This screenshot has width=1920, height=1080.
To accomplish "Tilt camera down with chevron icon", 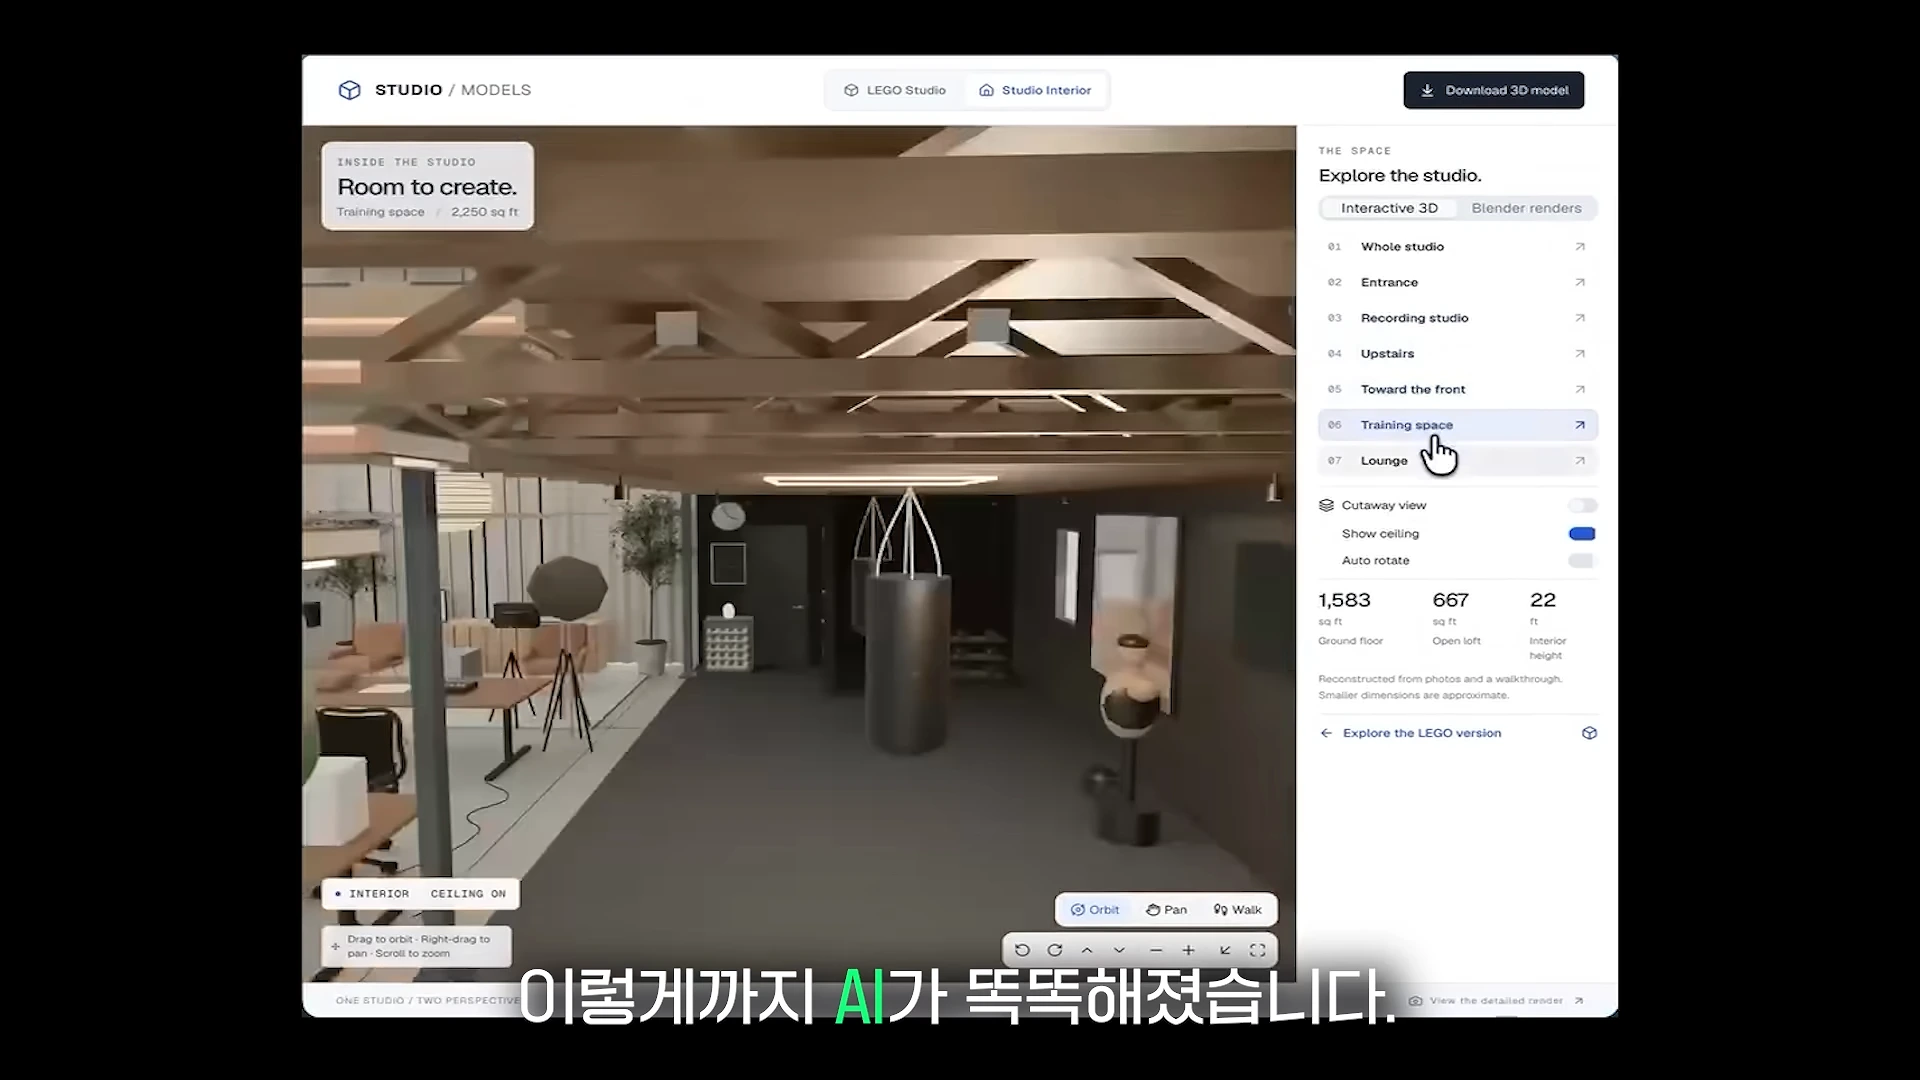I will point(1119,950).
